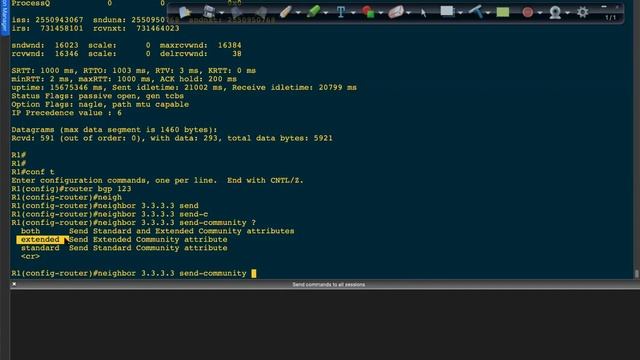Click 'Option Flags: nagle, path mtu capable' line
Image resolution: width=640 pixels, height=360 pixels.
click(x=100, y=104)
